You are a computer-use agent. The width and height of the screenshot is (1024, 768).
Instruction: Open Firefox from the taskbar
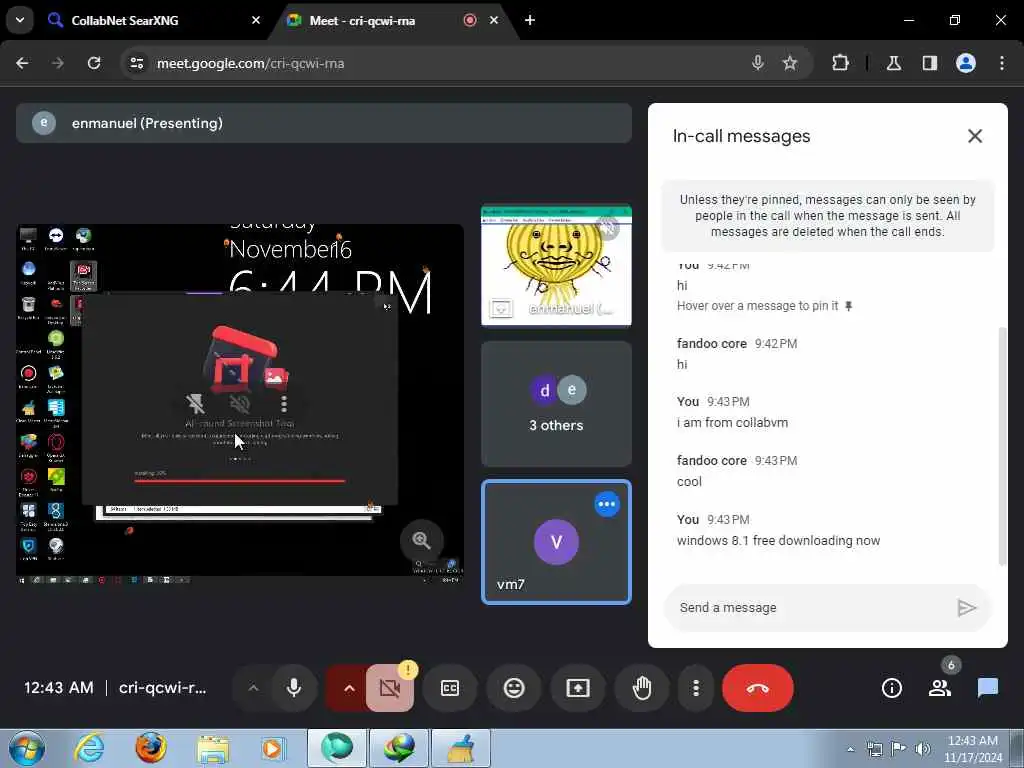pyautogui.click(x=151, y=748)
